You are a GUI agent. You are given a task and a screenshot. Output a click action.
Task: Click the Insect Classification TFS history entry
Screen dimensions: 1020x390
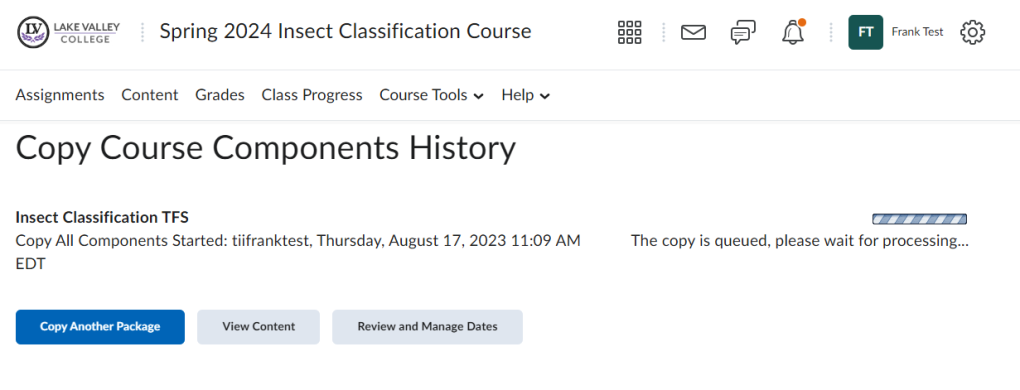point(102,217)
